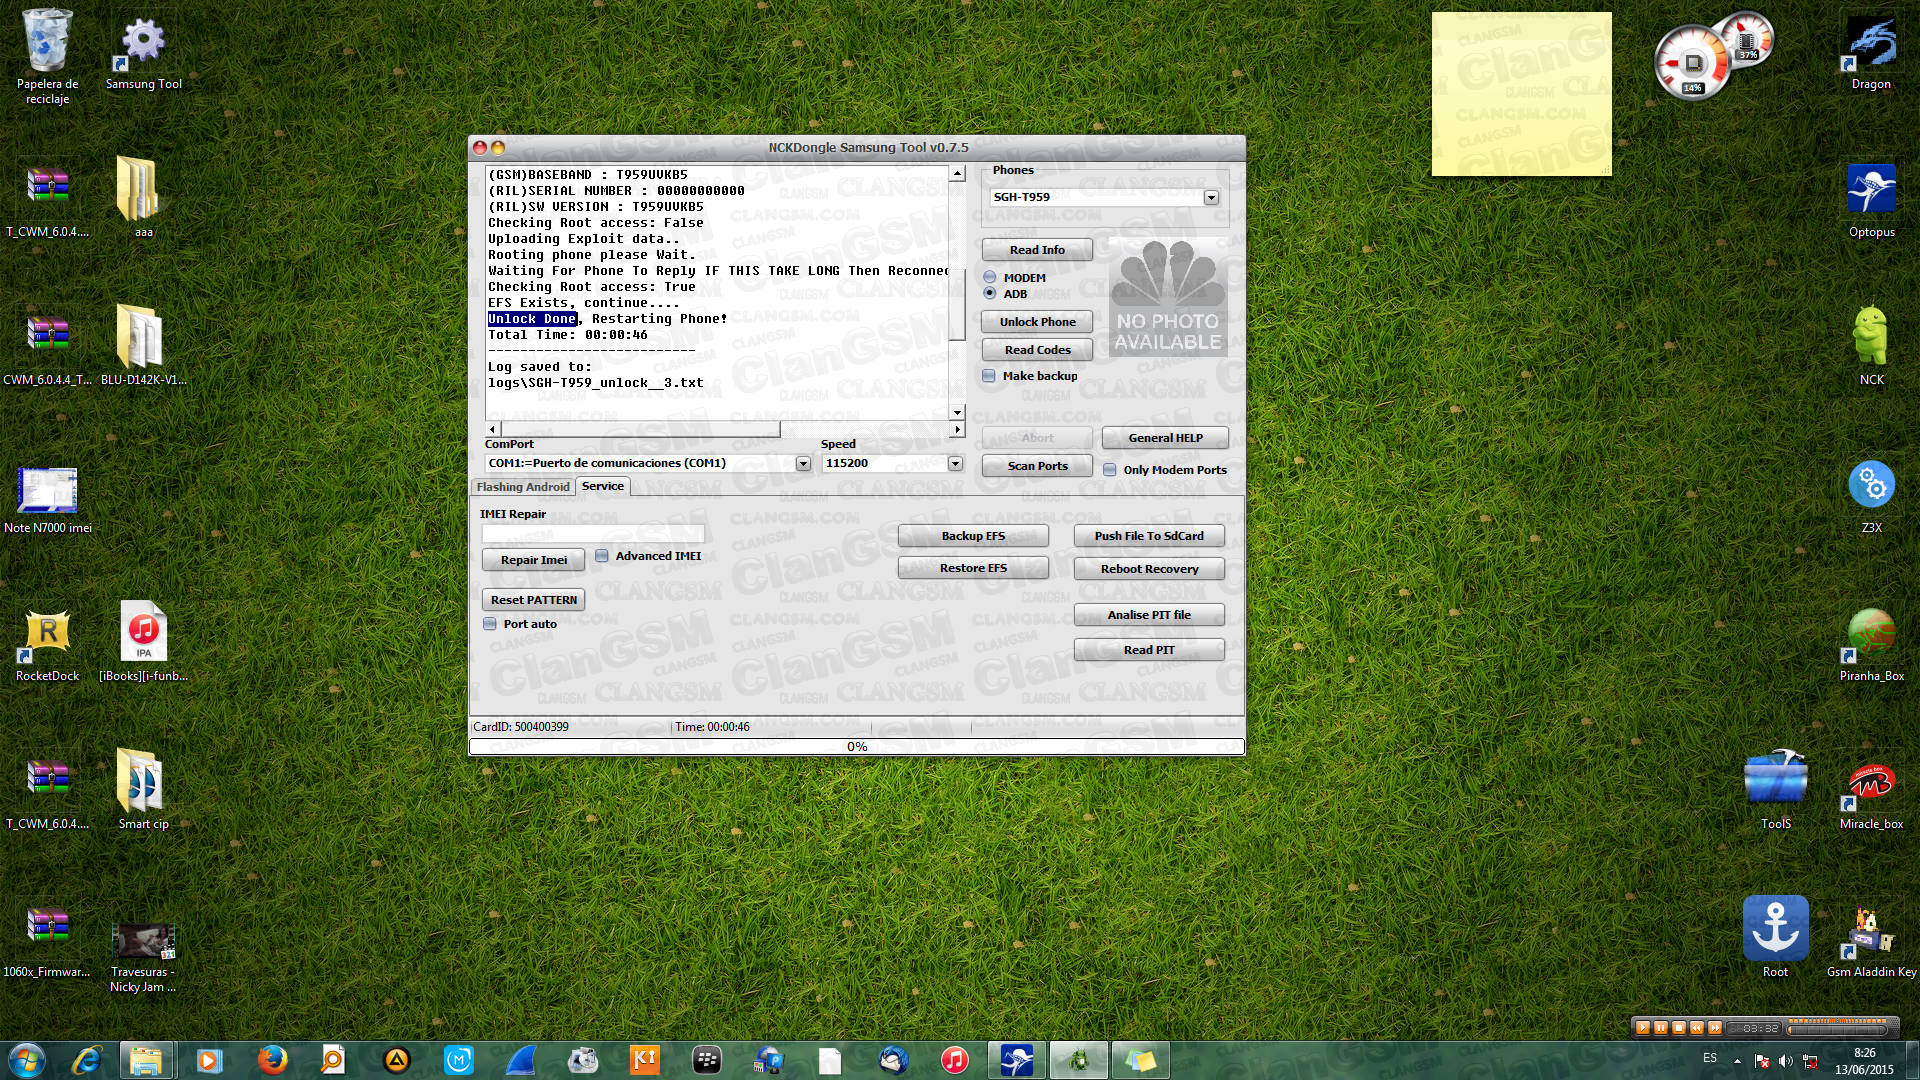Click the Read Info button
1920x1080 pixels.
point(1037,250)
